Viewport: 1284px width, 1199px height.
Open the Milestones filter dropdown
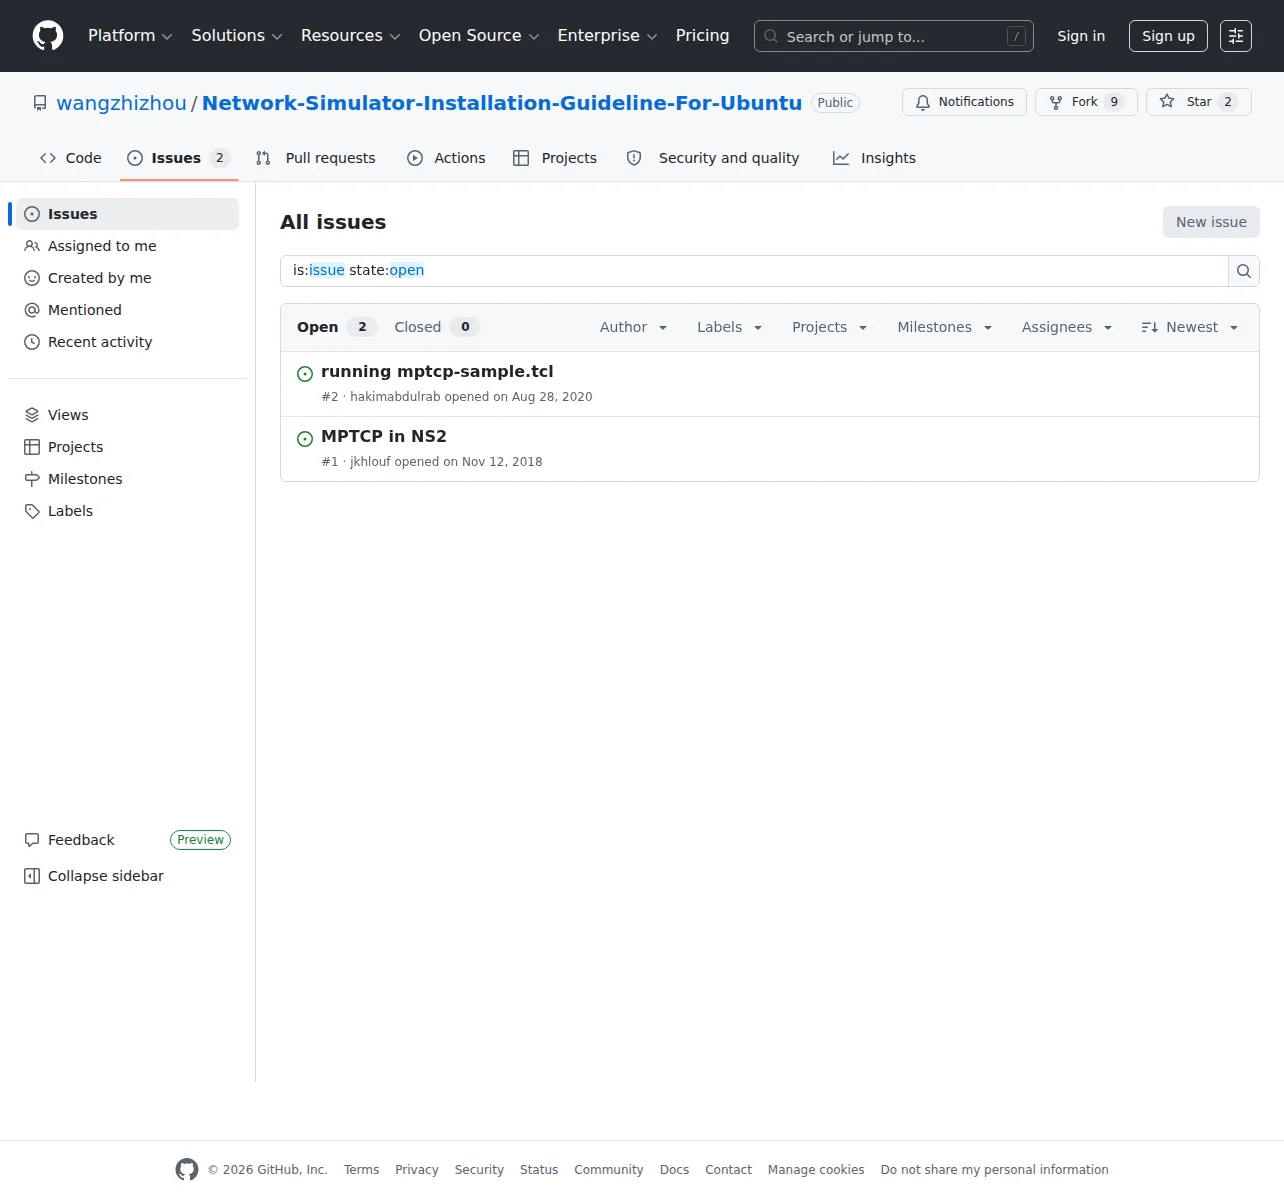pyautogui.click(x=944, y=327)
